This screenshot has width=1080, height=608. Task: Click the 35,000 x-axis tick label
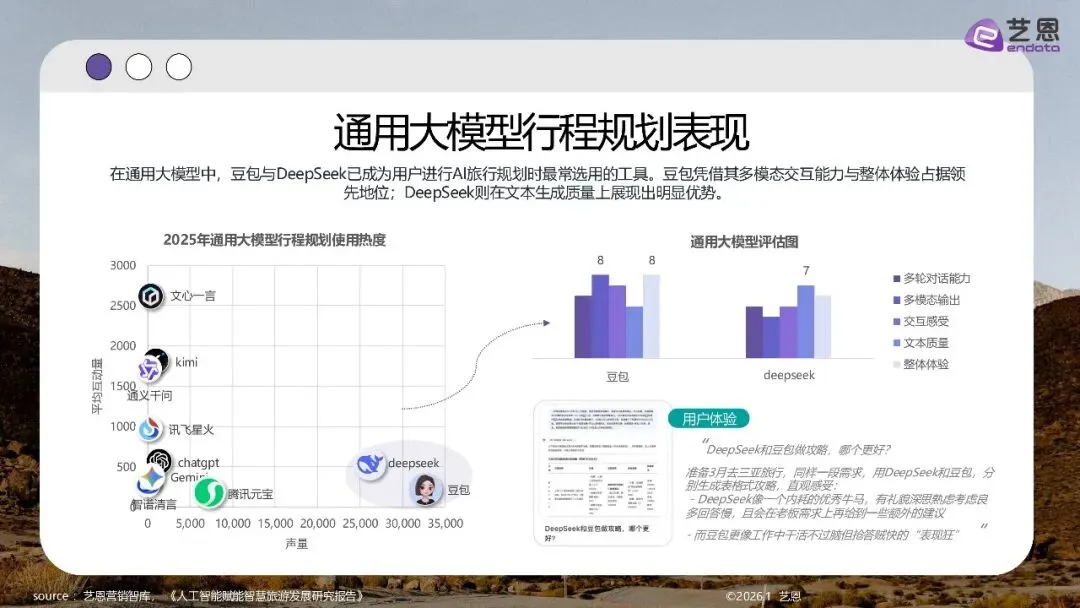445,523
